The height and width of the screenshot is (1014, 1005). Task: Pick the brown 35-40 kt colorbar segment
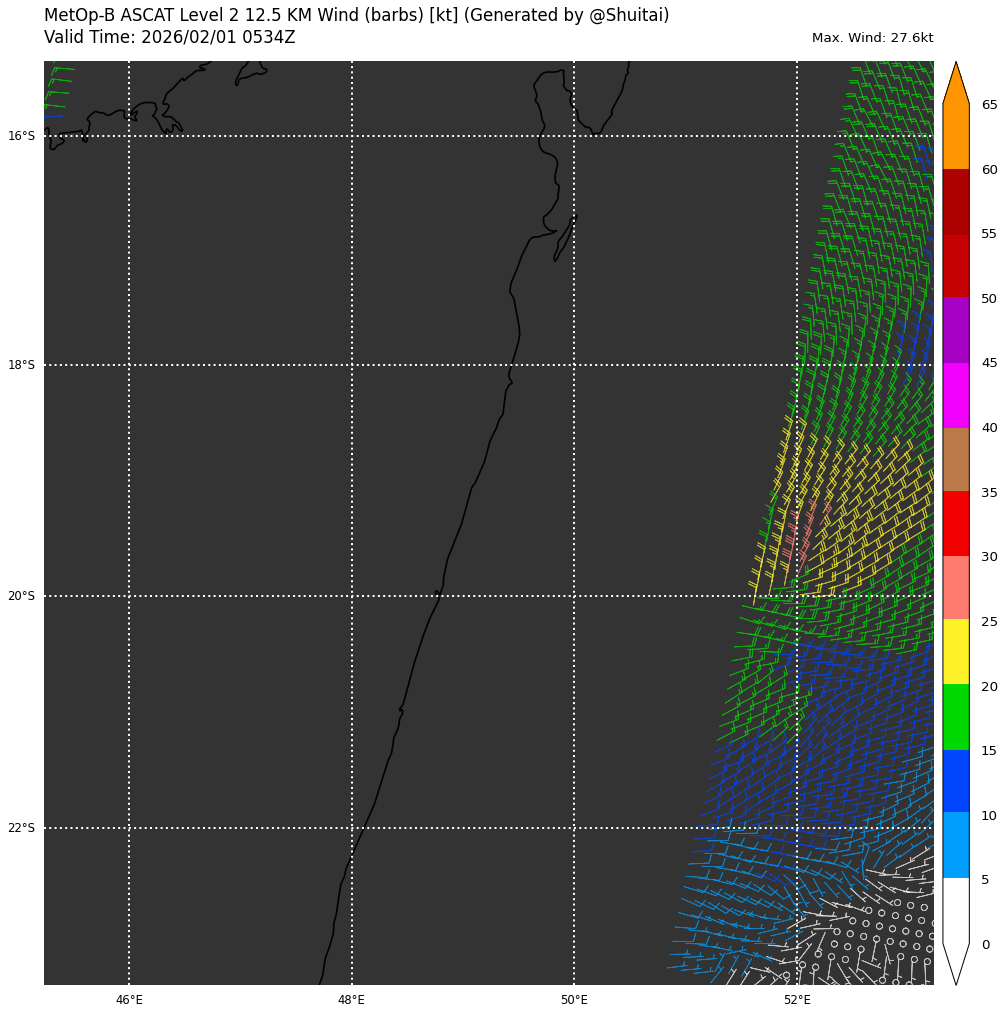pyautogui.click(x=955, y=459)
